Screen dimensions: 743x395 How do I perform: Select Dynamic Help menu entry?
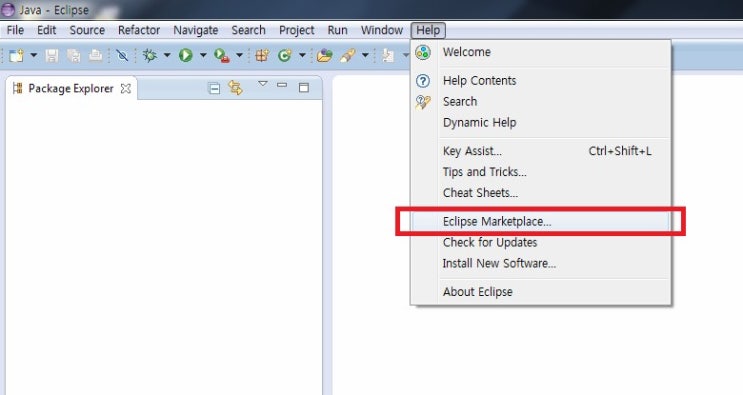pos(541,122)
